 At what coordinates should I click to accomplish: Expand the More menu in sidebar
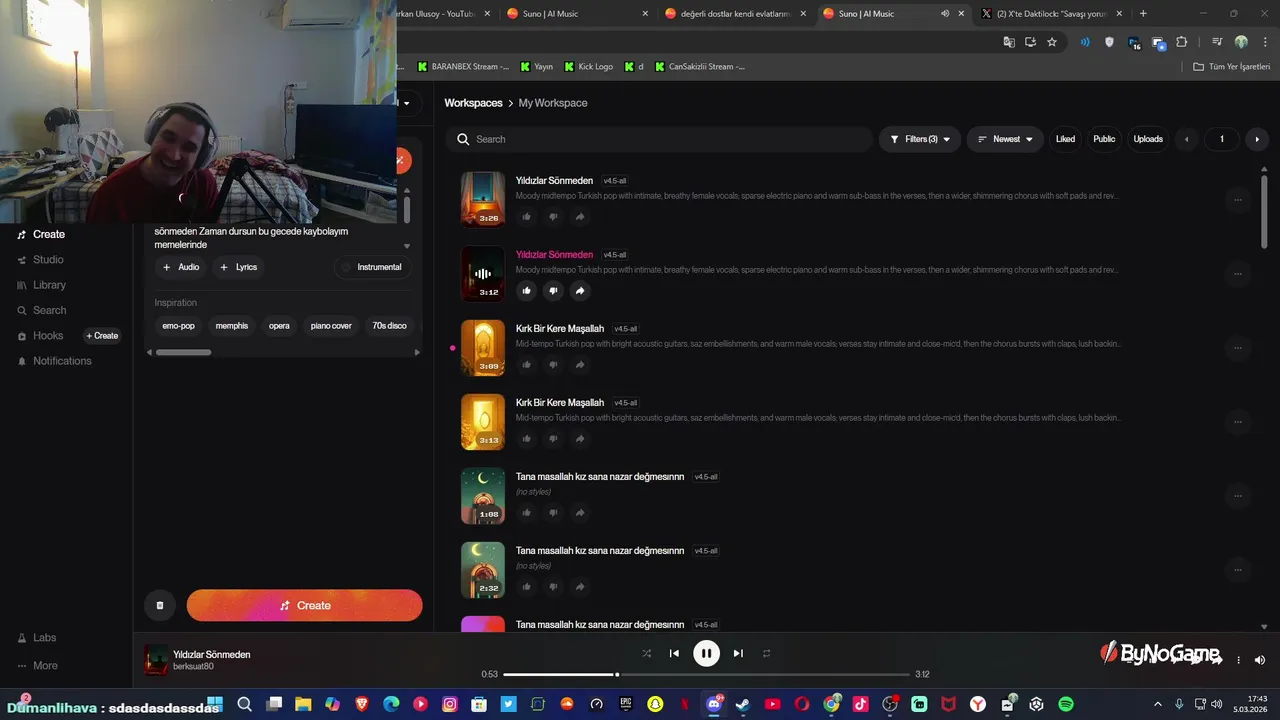click(x=38, y=665)
